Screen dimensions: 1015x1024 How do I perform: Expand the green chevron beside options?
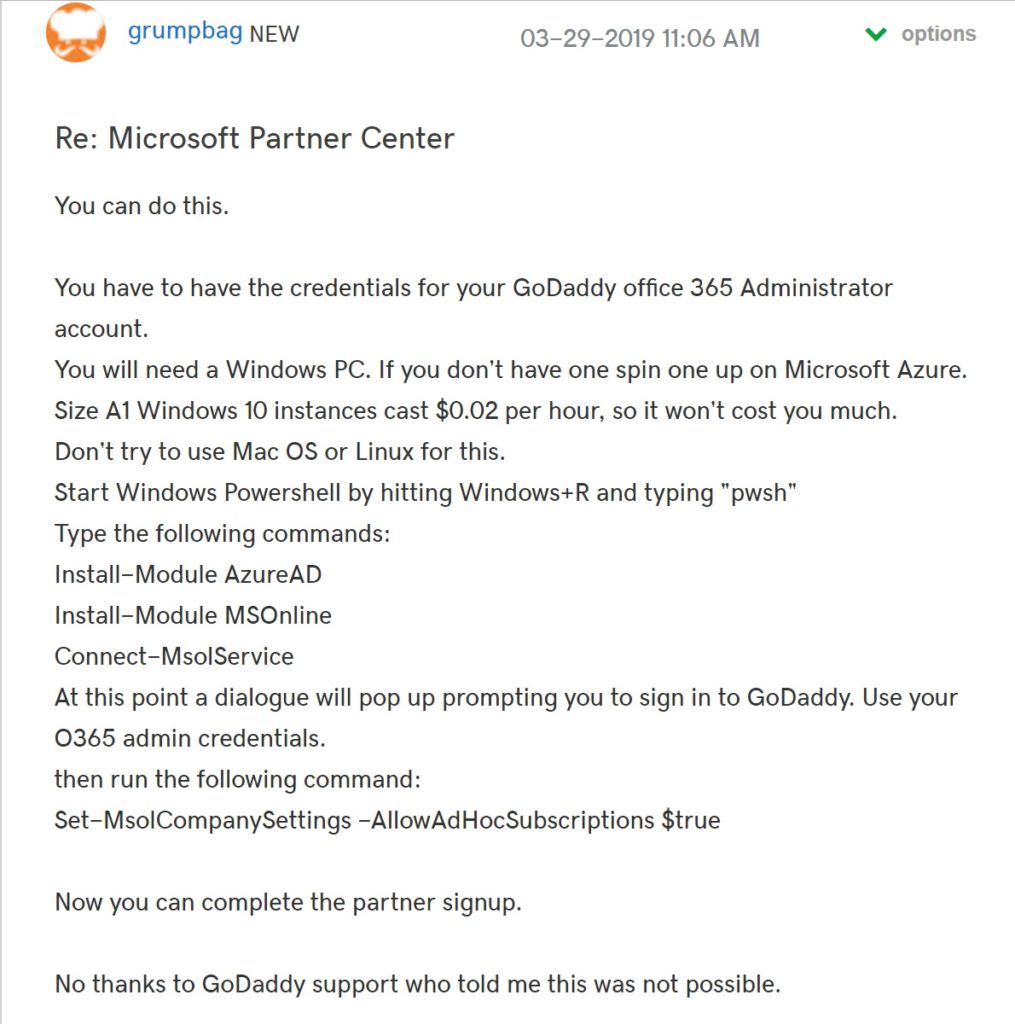[875, 34]
